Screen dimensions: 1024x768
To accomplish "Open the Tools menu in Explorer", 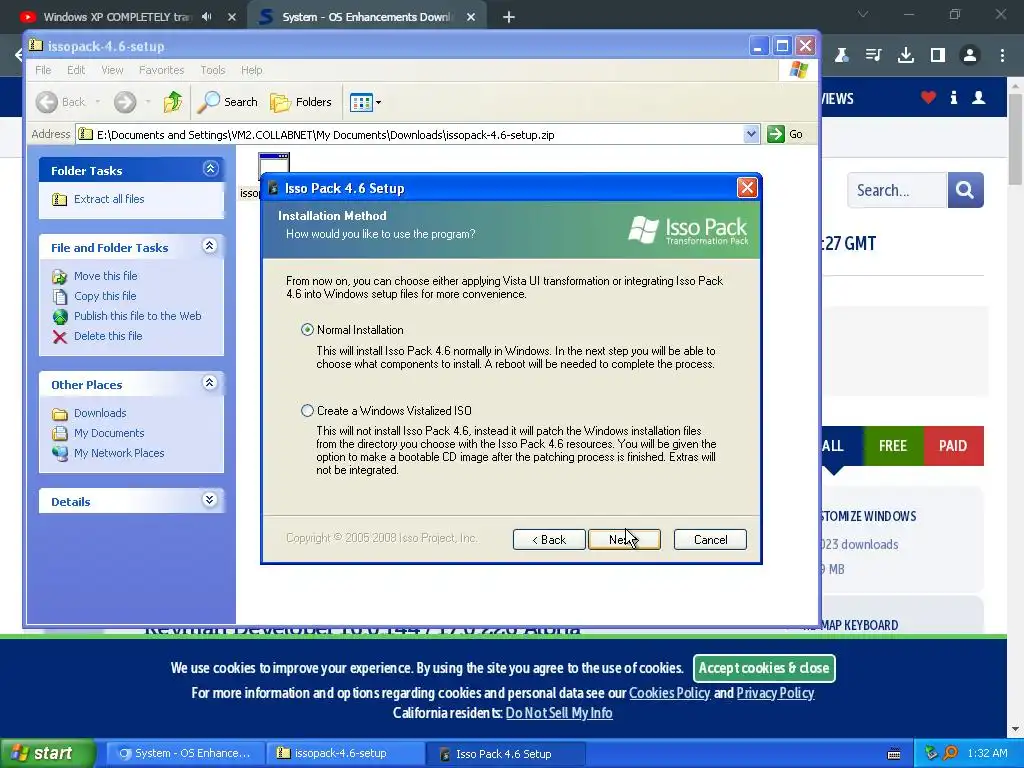I will (x=213, y=70).
